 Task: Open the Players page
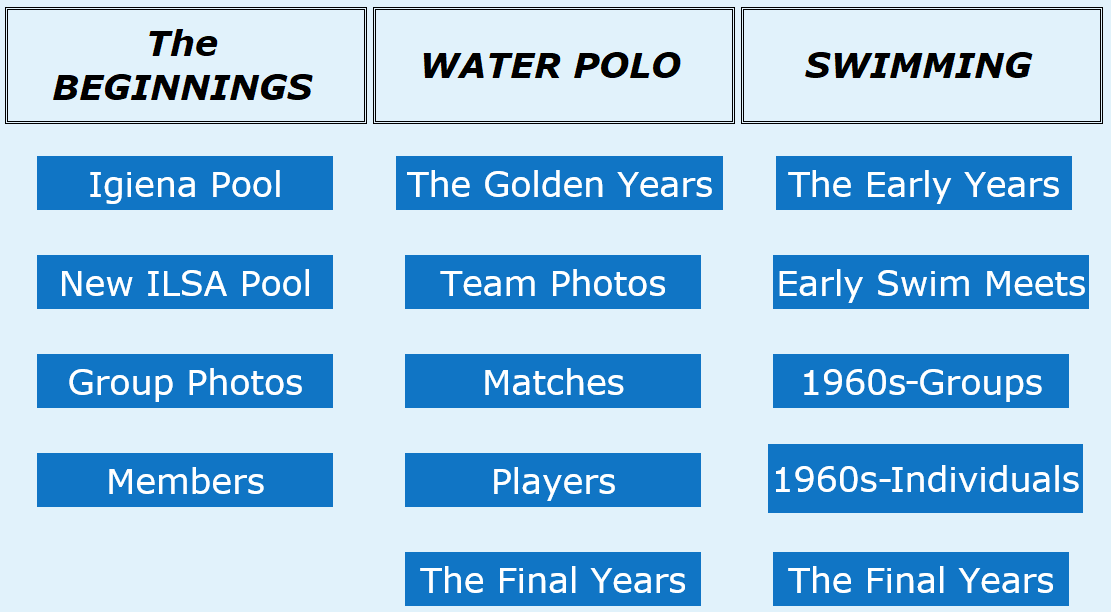coord(553,480)
